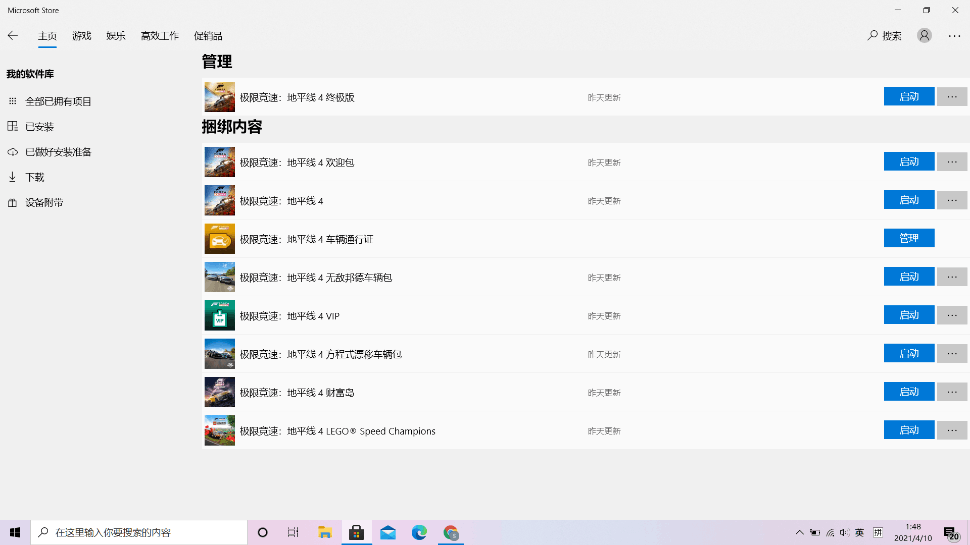Open more options for LEGO Speed Champions
Viewport: 970px width, 545px height.
click(x=952, y=430)
